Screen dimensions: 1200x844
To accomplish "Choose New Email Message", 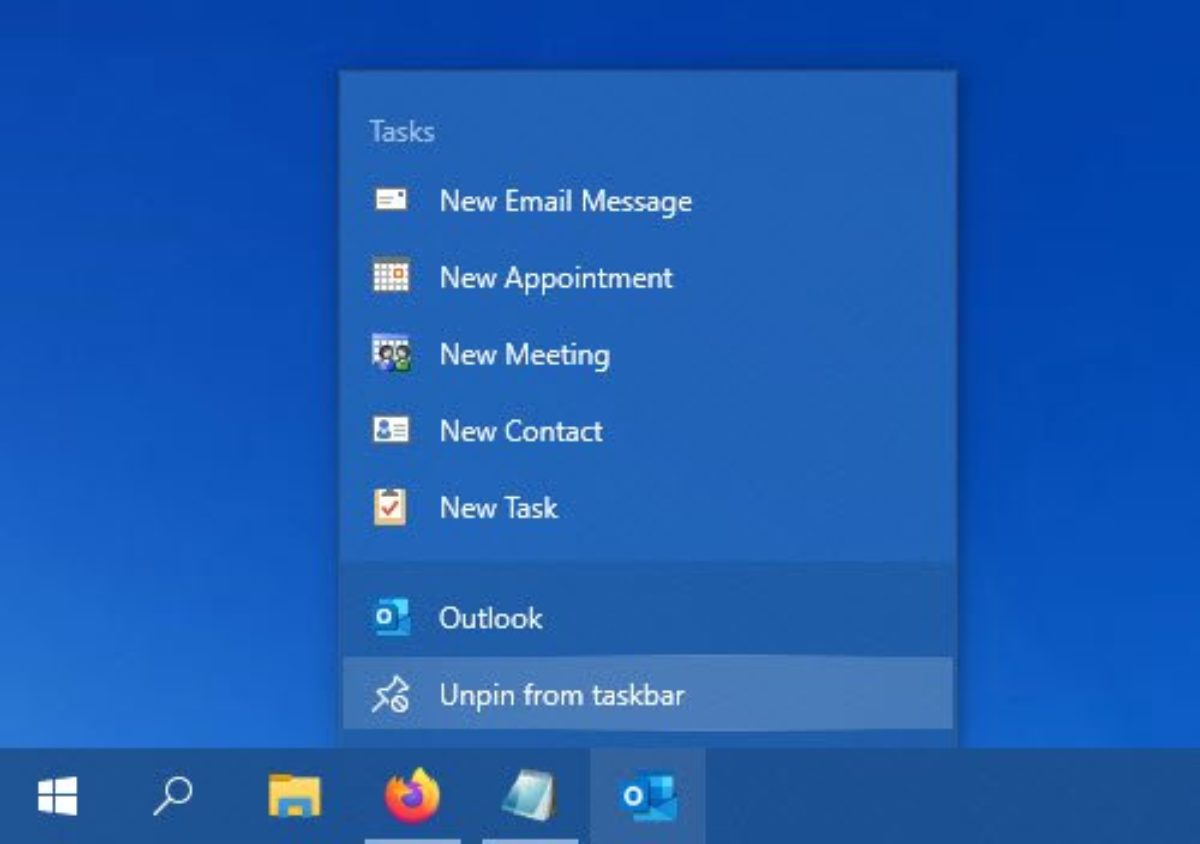I will pyautogui.click(x=648, y=201).
